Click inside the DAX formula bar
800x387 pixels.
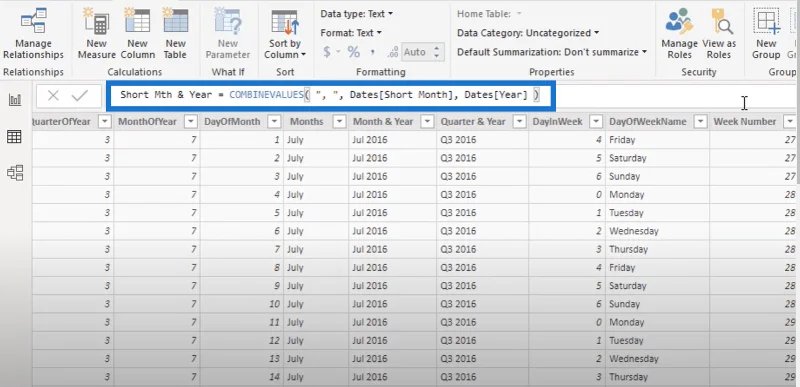click(331, 95)
